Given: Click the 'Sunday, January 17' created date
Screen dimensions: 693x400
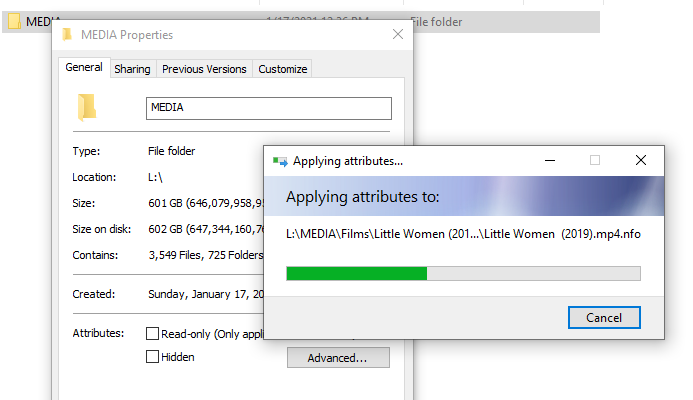Looking at the screenshot, I should tap(206, 294).
